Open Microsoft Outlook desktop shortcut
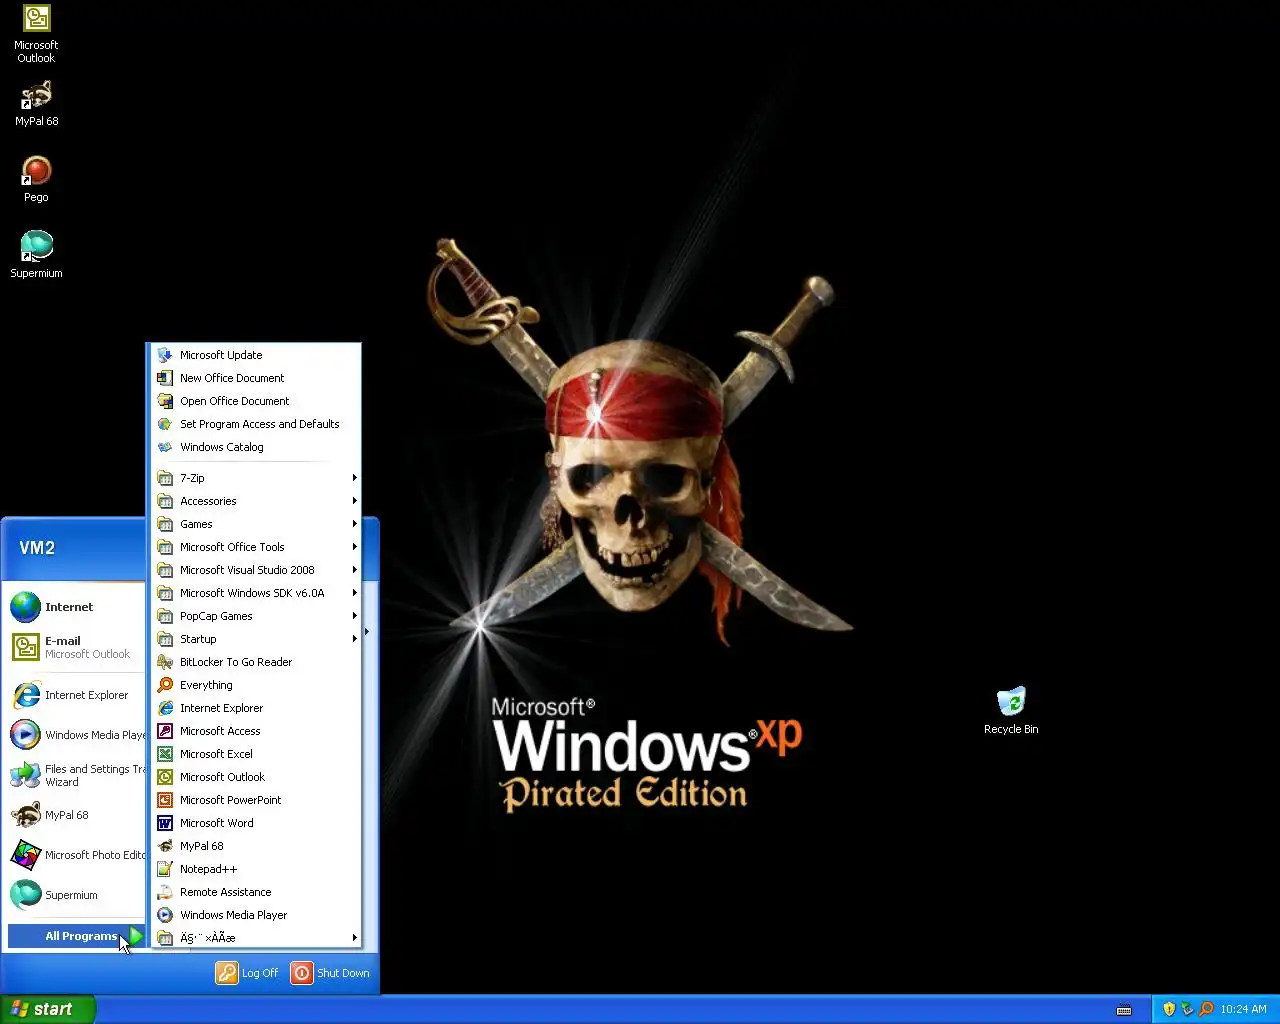The height and width of the screenshot is (1024, 1280). pyautogui.click(x=36, y=34)
